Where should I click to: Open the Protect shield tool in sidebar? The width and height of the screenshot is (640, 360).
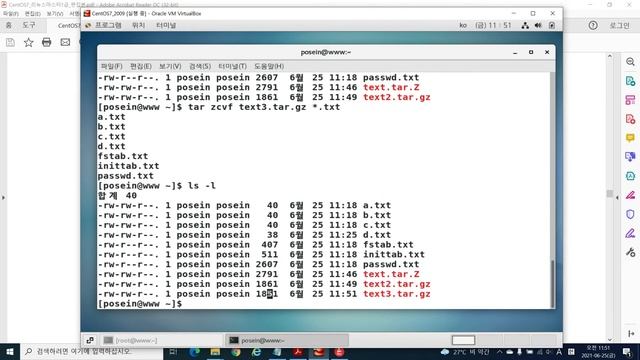(x=630, y=214)
